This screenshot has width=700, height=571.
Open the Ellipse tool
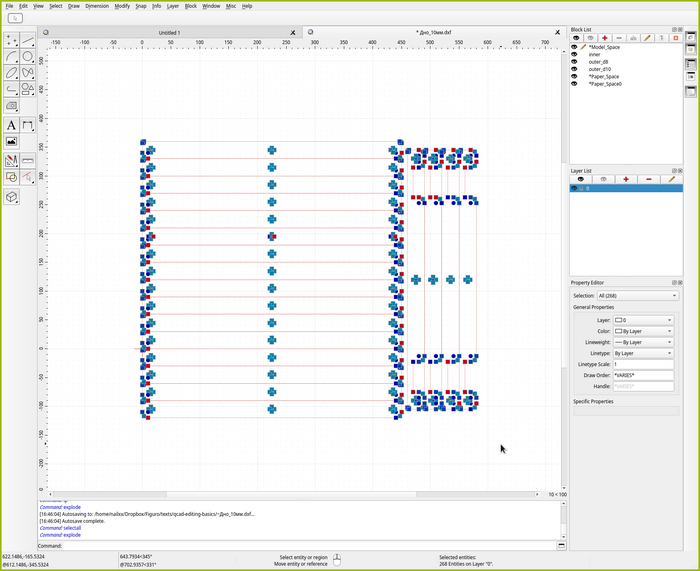11,72
